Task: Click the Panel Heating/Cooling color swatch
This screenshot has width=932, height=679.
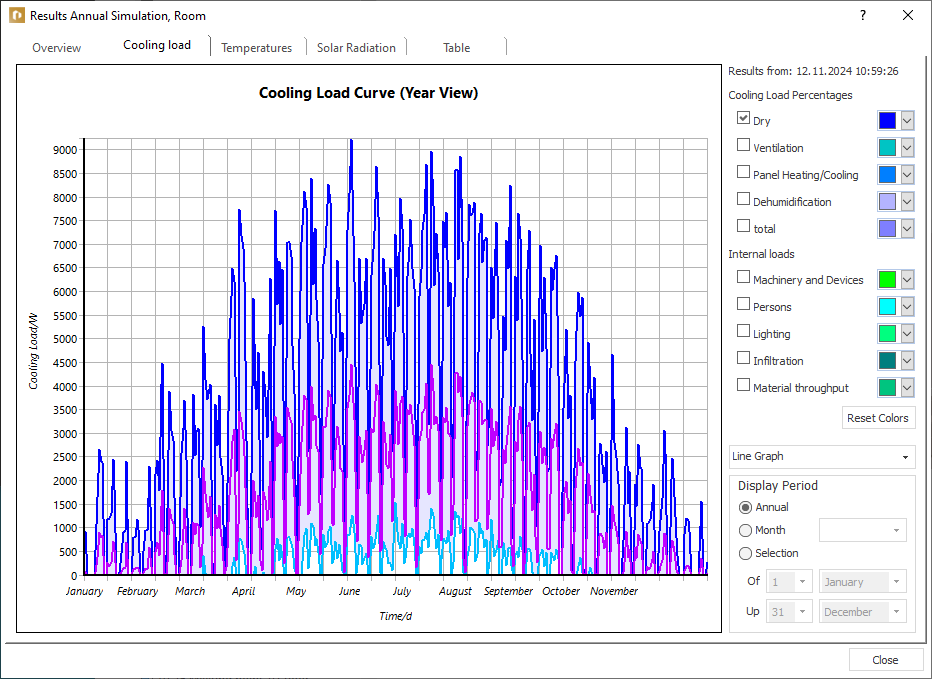Action: [x=887, y=174]
